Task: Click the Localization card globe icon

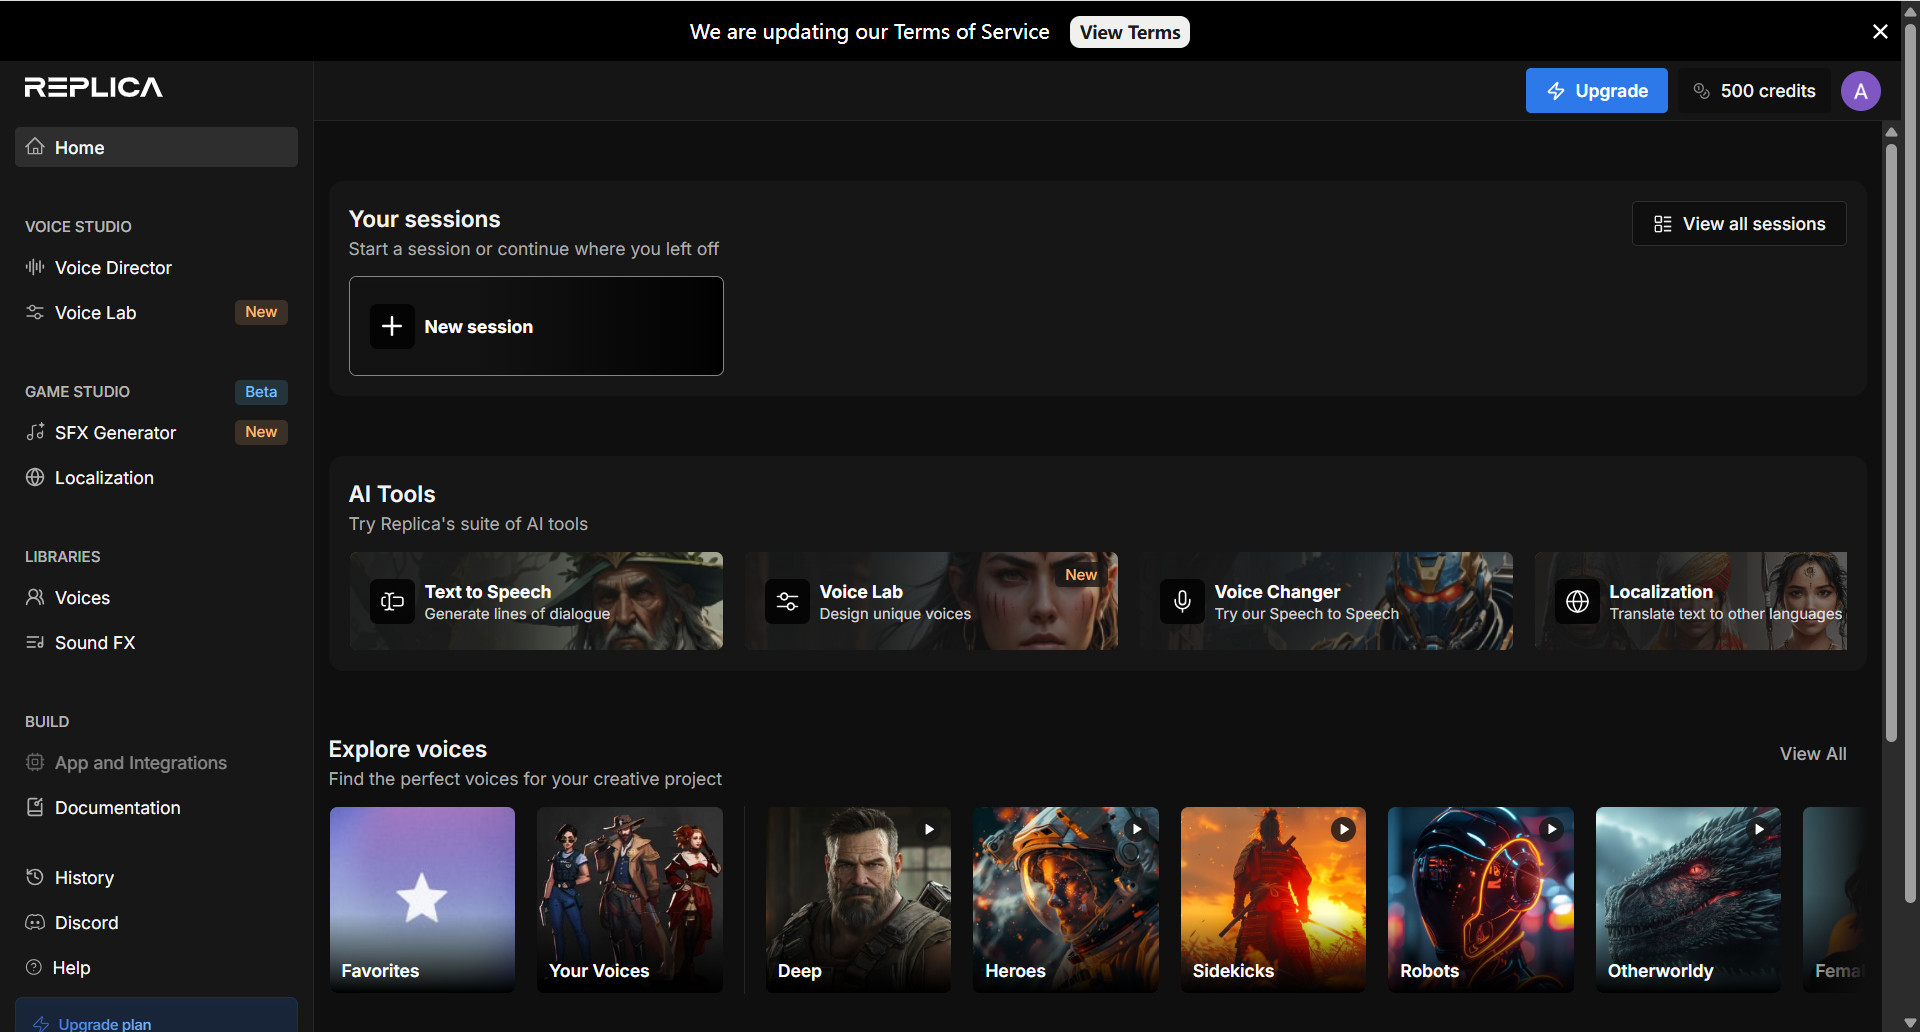Action: 1577,602
